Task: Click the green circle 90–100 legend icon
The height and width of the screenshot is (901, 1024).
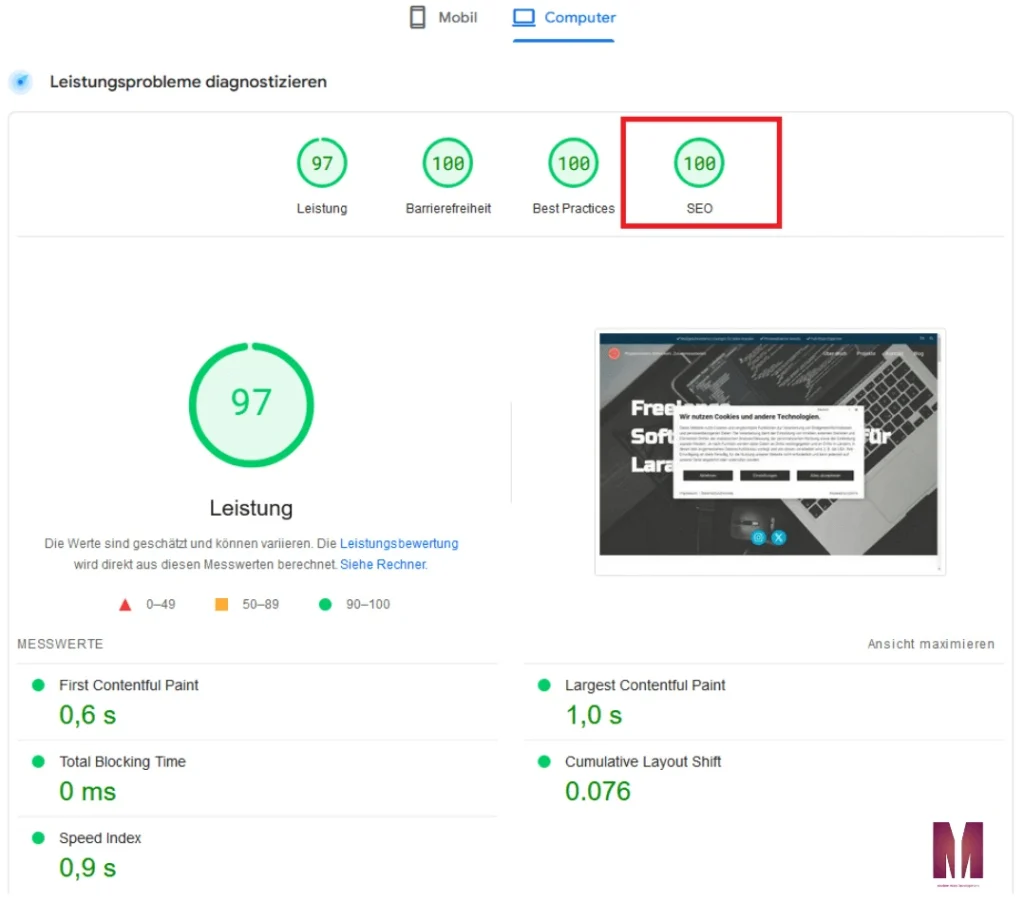Action: pyautogui.click(x=324, y=604)
